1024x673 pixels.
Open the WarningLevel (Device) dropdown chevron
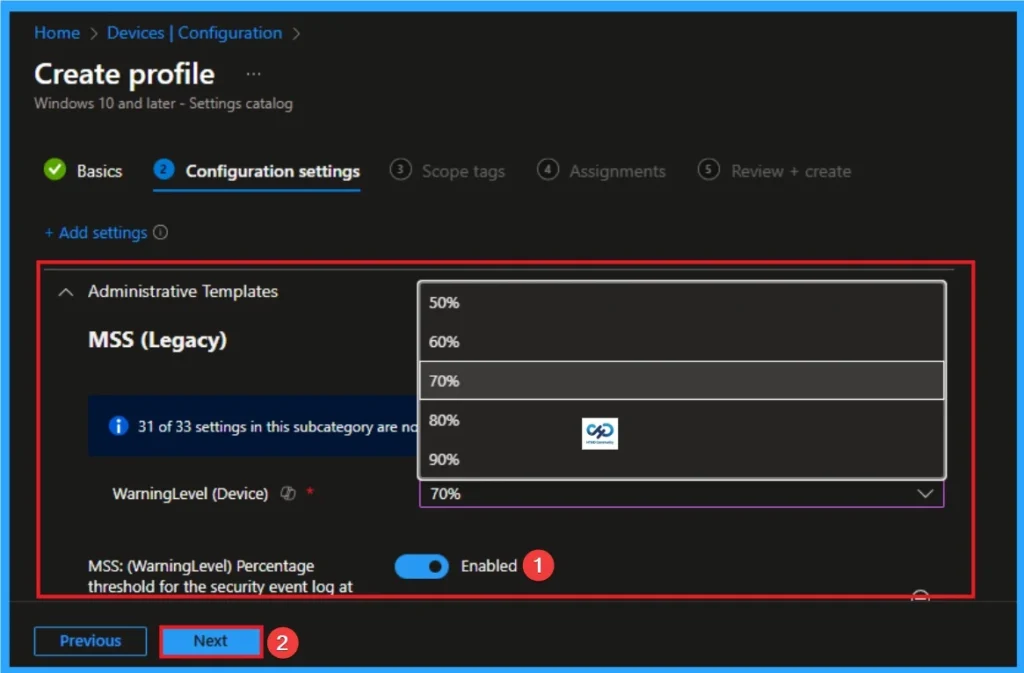click(x=925, y=492)
